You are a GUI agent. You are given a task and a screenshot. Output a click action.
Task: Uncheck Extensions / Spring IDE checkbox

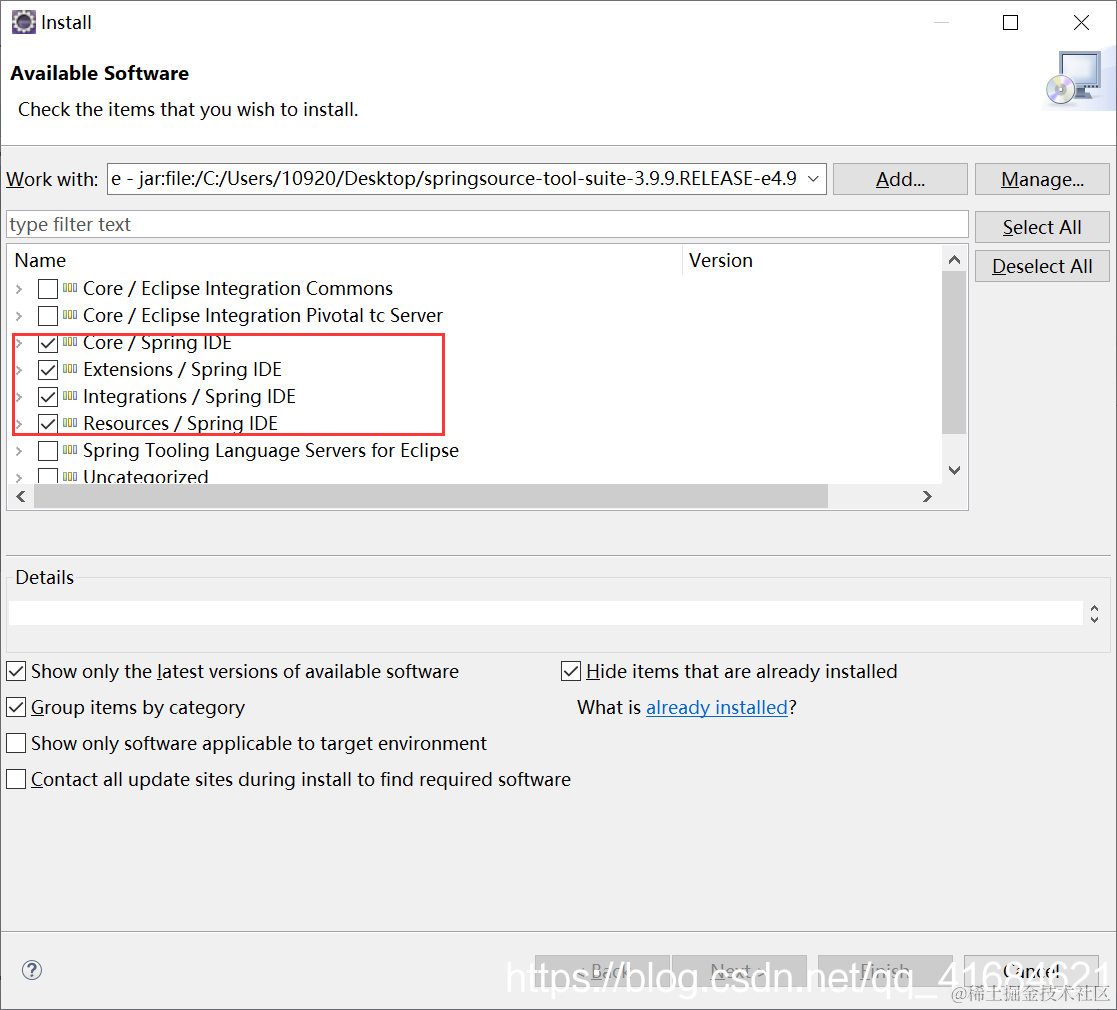tap(48, 370)
